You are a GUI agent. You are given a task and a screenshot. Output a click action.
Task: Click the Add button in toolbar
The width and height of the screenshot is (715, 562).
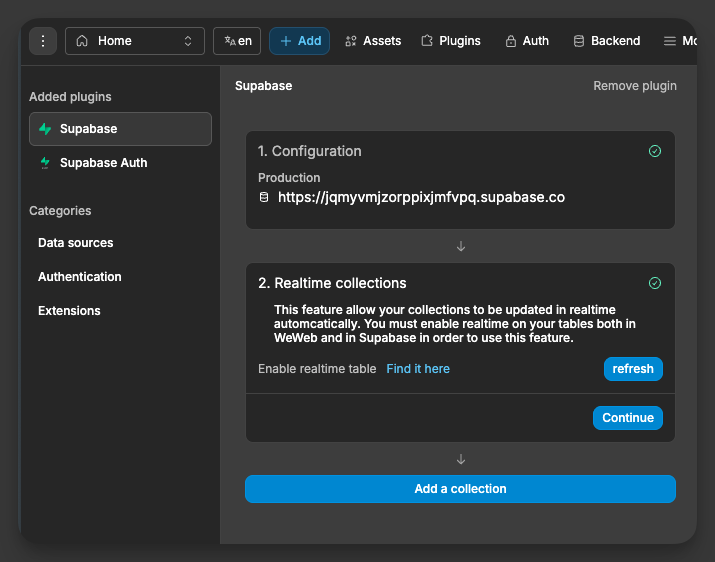tap(300, 41)
